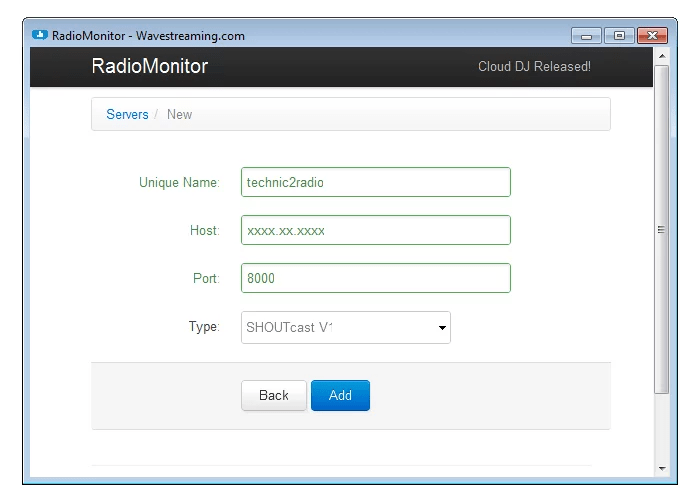Image resolution: width=700 pixels, height=502 pixels.
Task: Click the RadioMonitor app icon in title bar
Action: pyautogui.click(x=40, y=36)
